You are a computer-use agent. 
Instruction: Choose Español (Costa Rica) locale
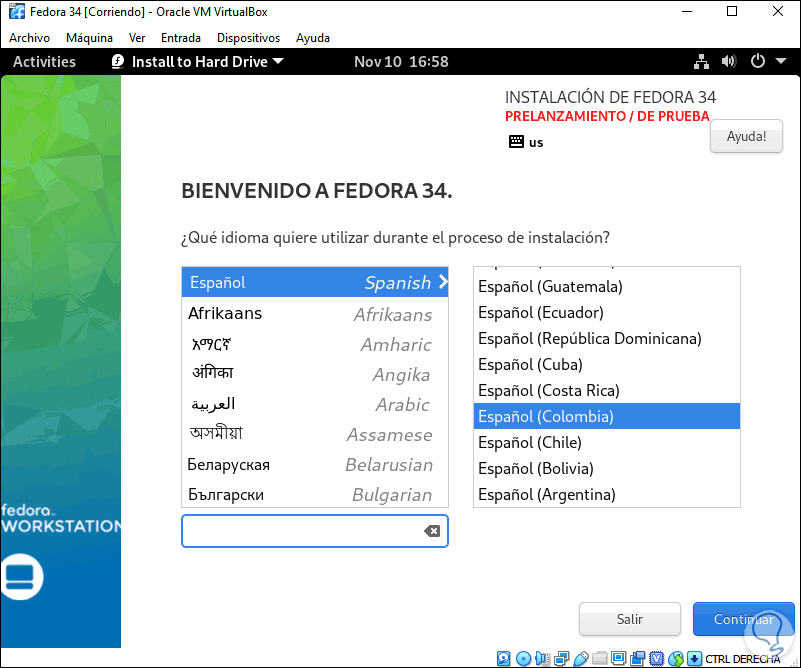(606, 391)
